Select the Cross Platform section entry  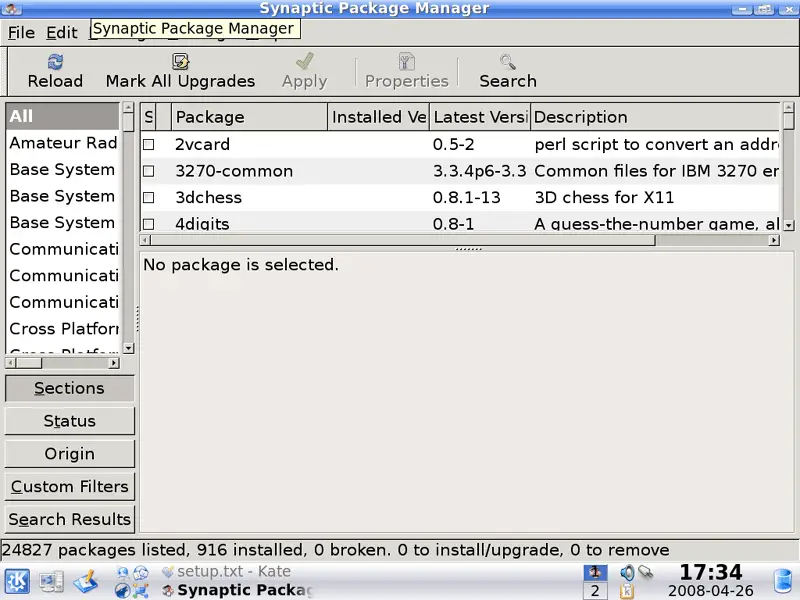(x=63, y=329)
